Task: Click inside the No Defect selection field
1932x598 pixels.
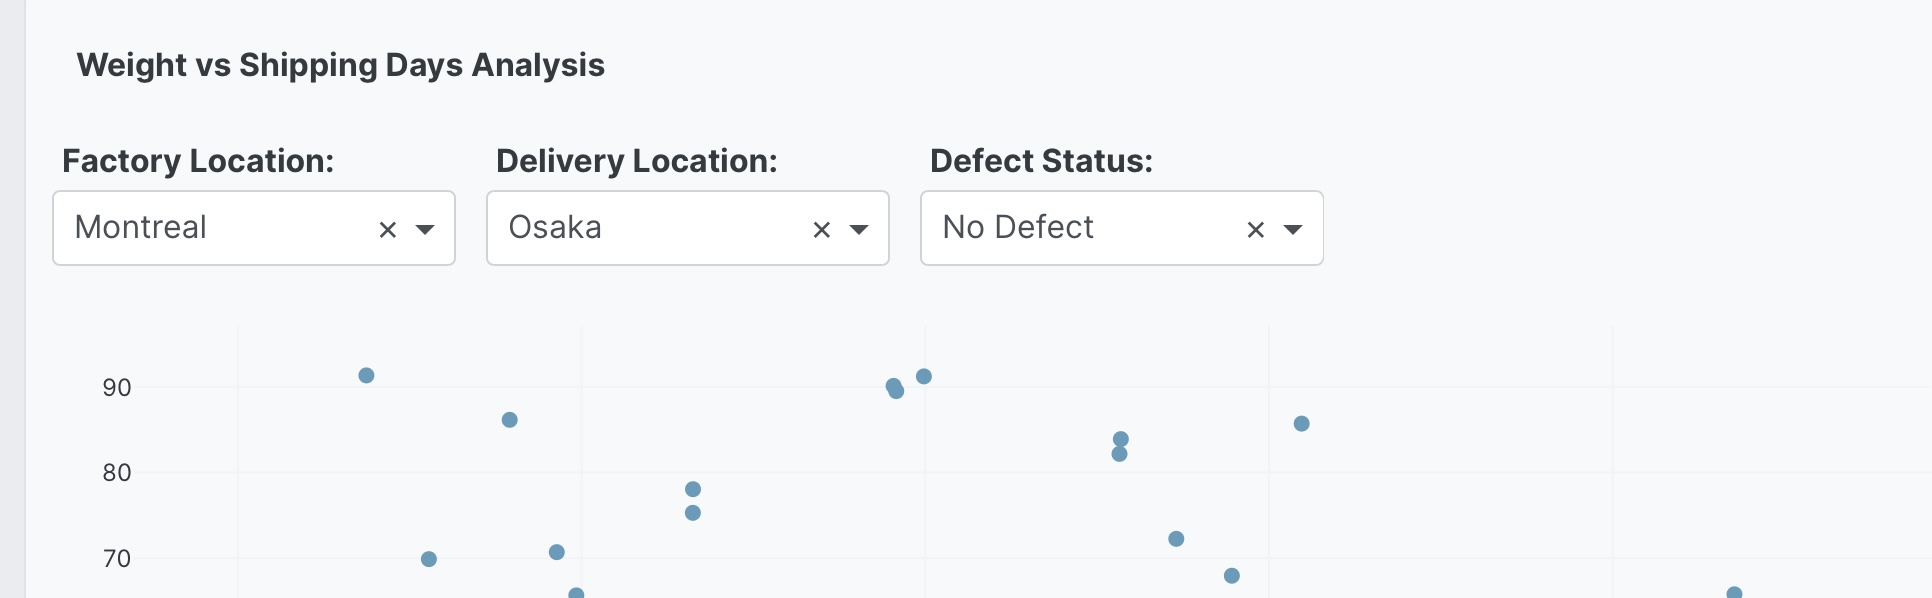Action: click(1080, 228)
